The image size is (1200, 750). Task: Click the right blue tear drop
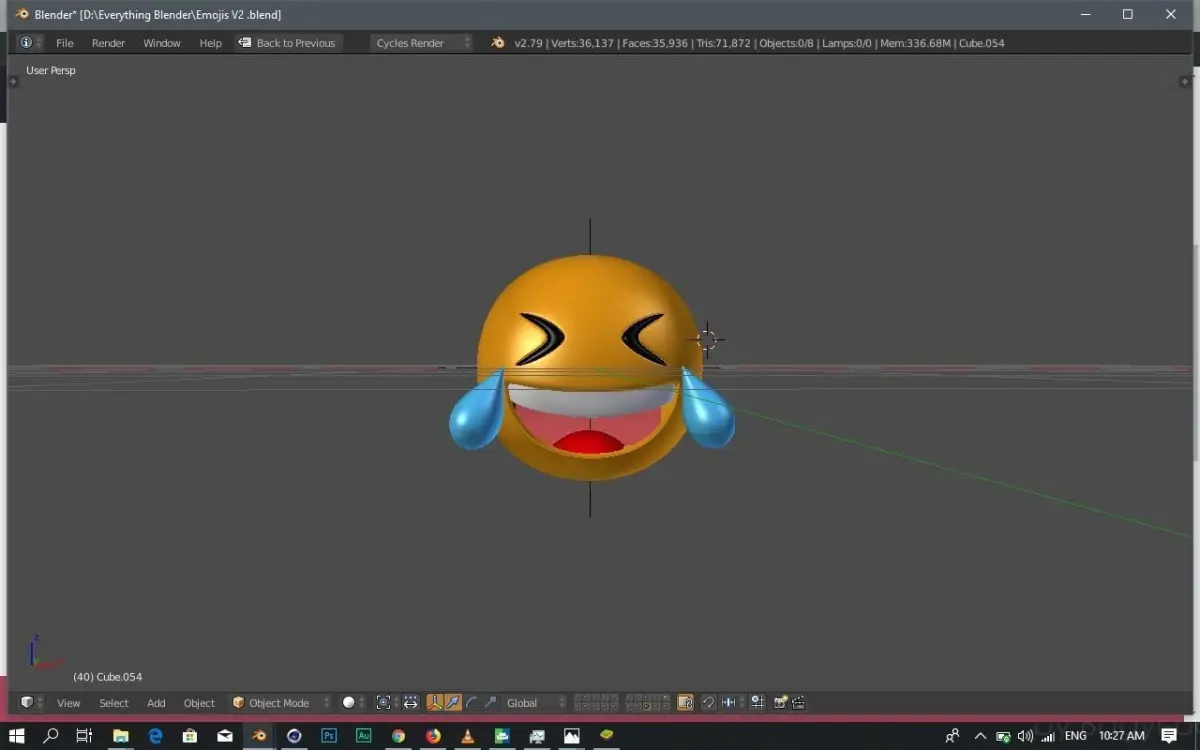[x=708, y=408]
